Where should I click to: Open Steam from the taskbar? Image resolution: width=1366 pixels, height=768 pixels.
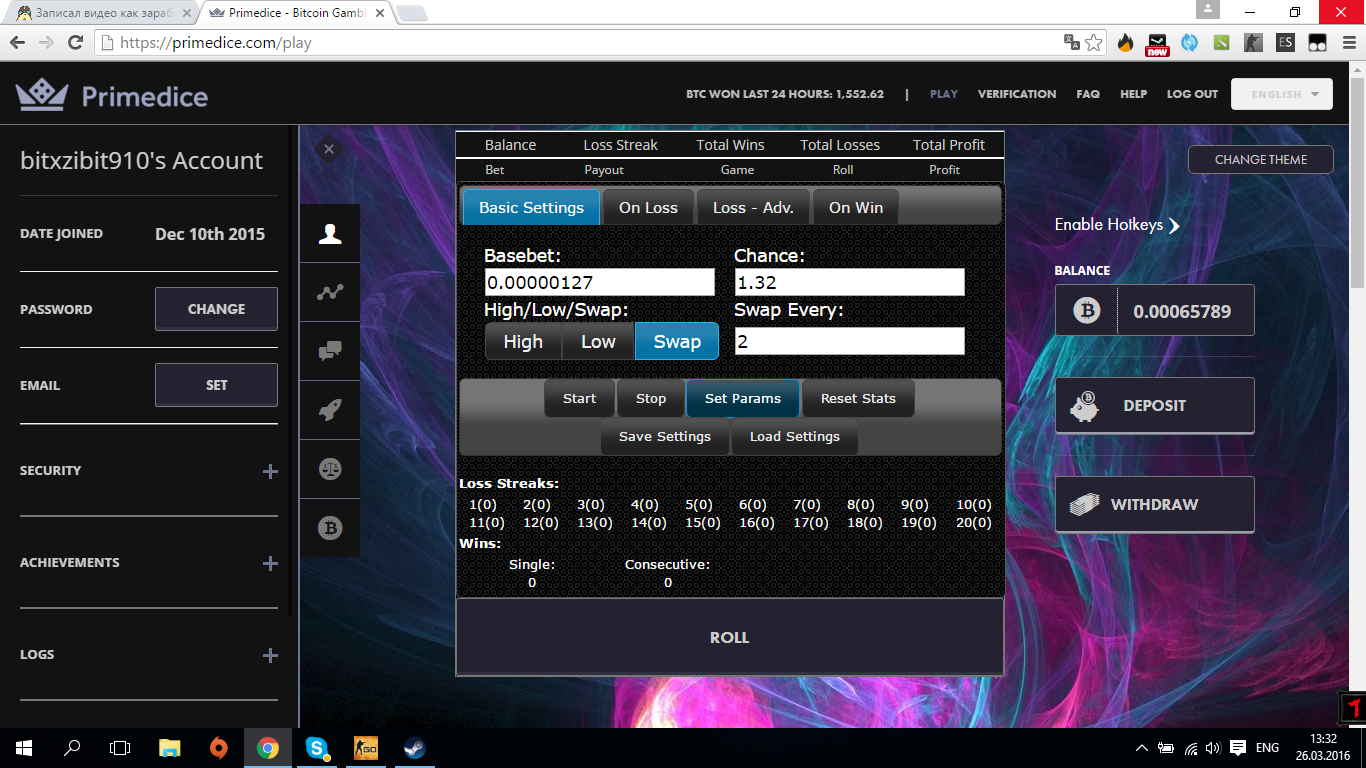click(412, 747)
